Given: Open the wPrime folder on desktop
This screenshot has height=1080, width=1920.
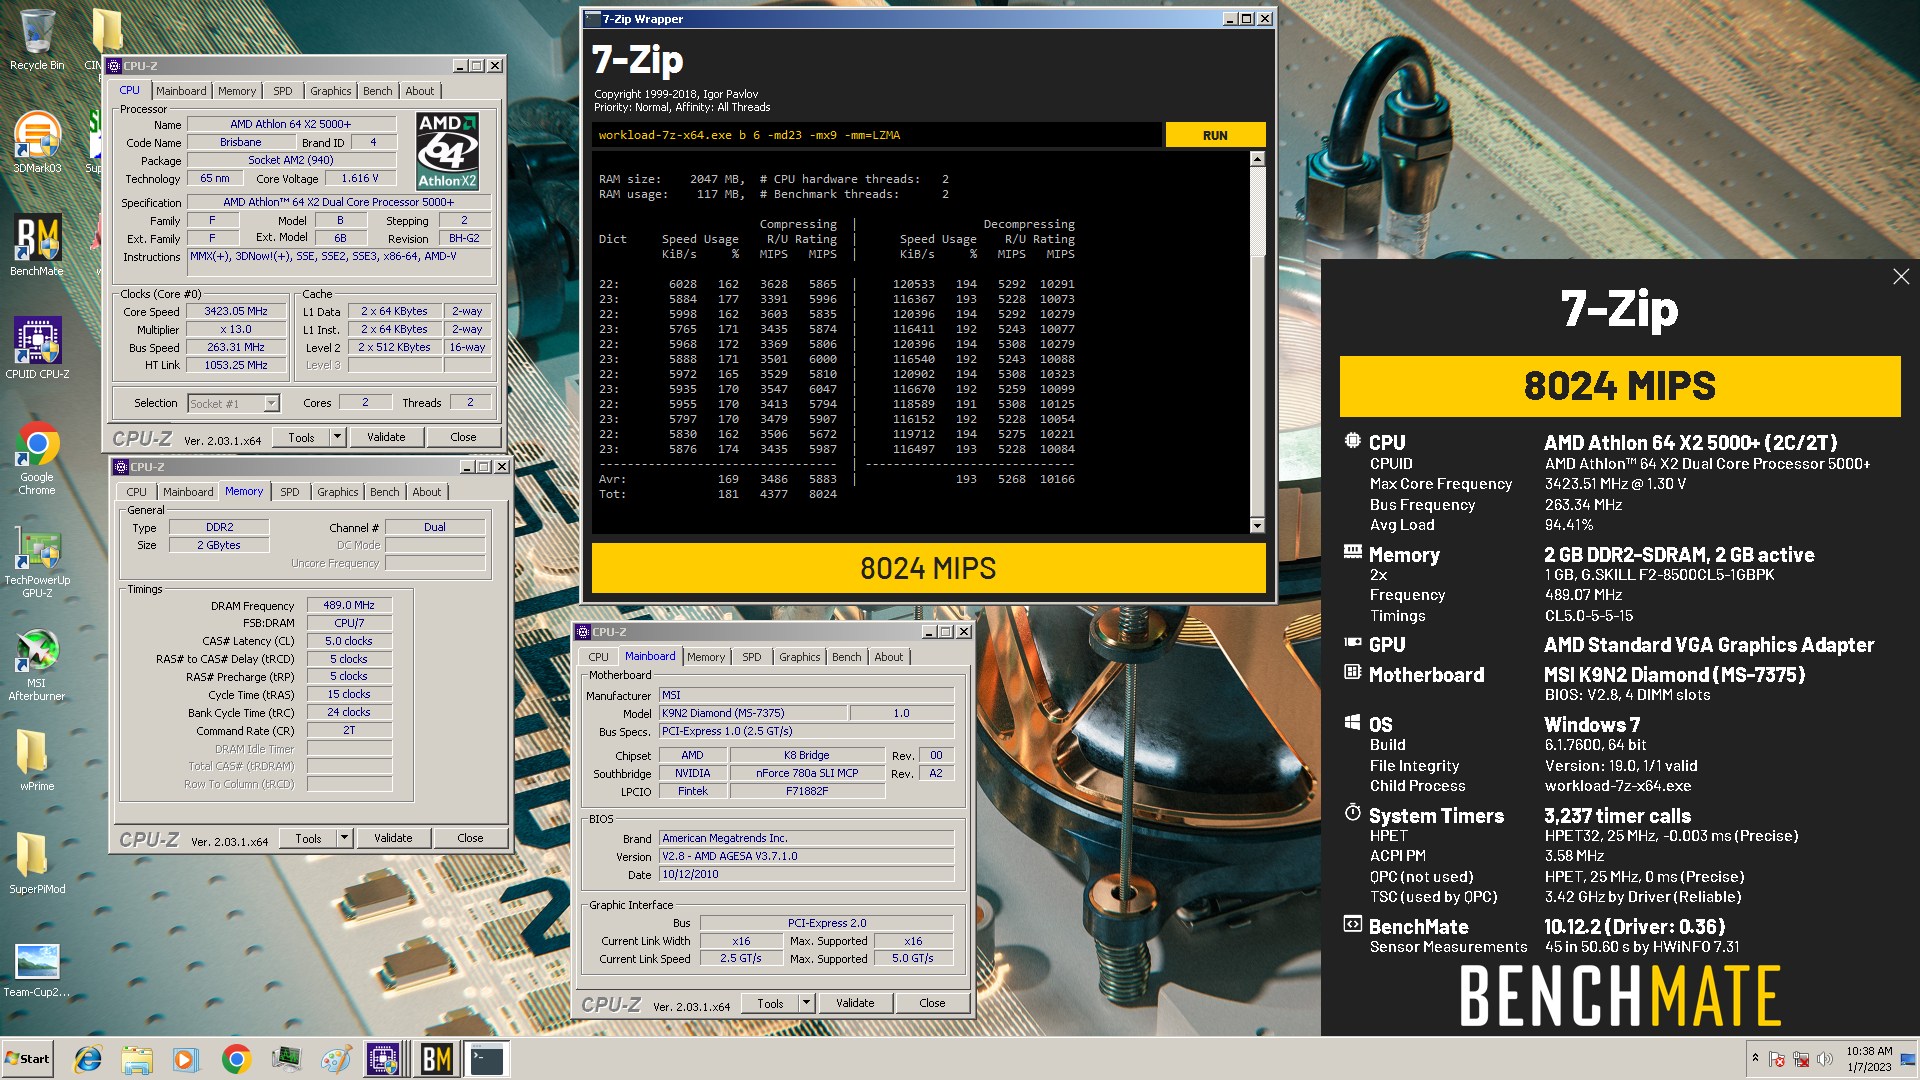Looking at the screenshot, I should [37, 759].
